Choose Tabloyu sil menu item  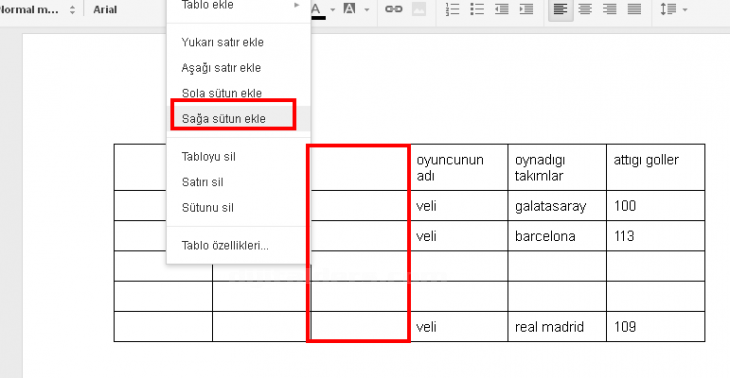[x=239, y=157]
